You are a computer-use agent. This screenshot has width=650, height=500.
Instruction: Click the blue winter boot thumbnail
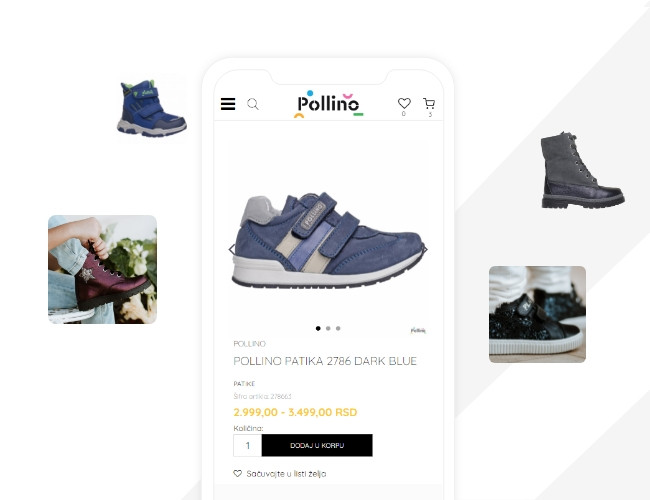152,108
